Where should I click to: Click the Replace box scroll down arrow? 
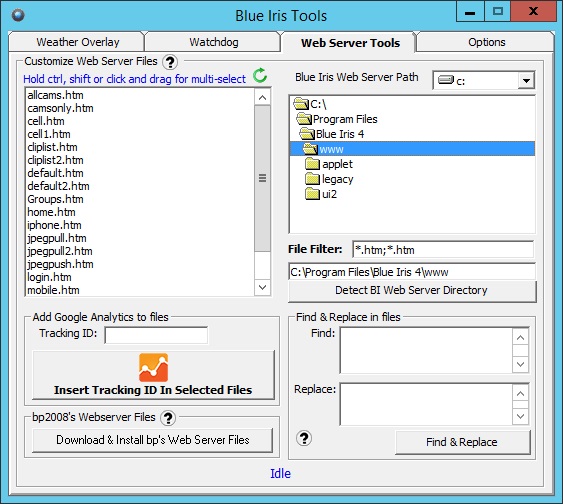520,416
